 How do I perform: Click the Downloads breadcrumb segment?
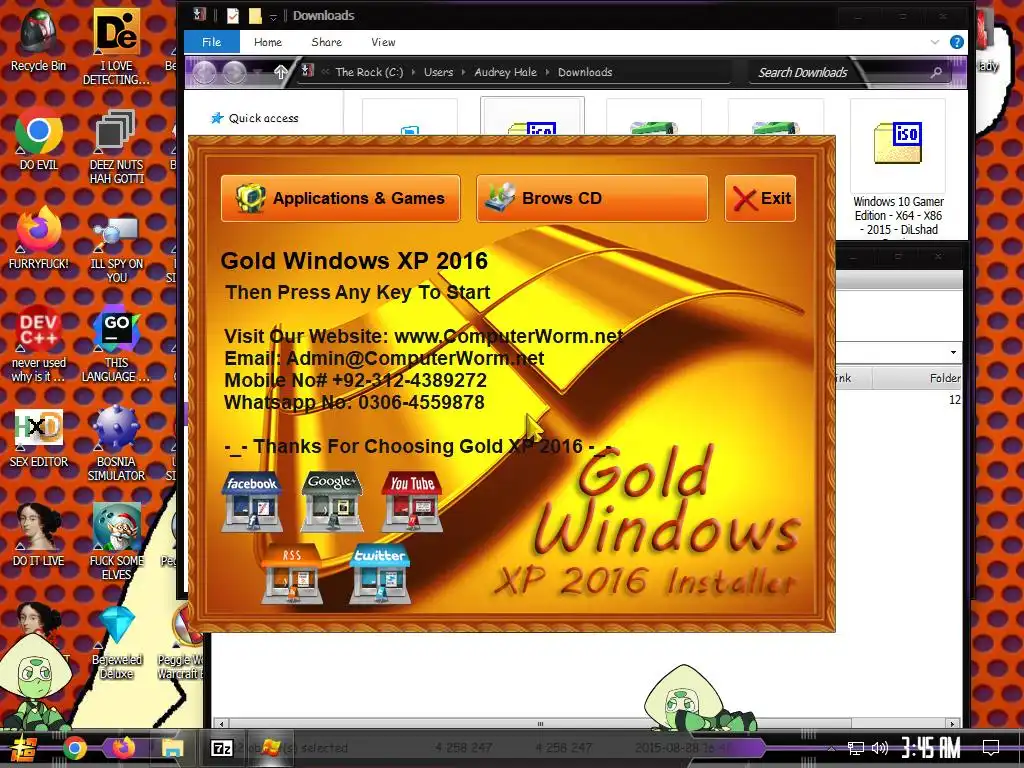coord(585,72)
